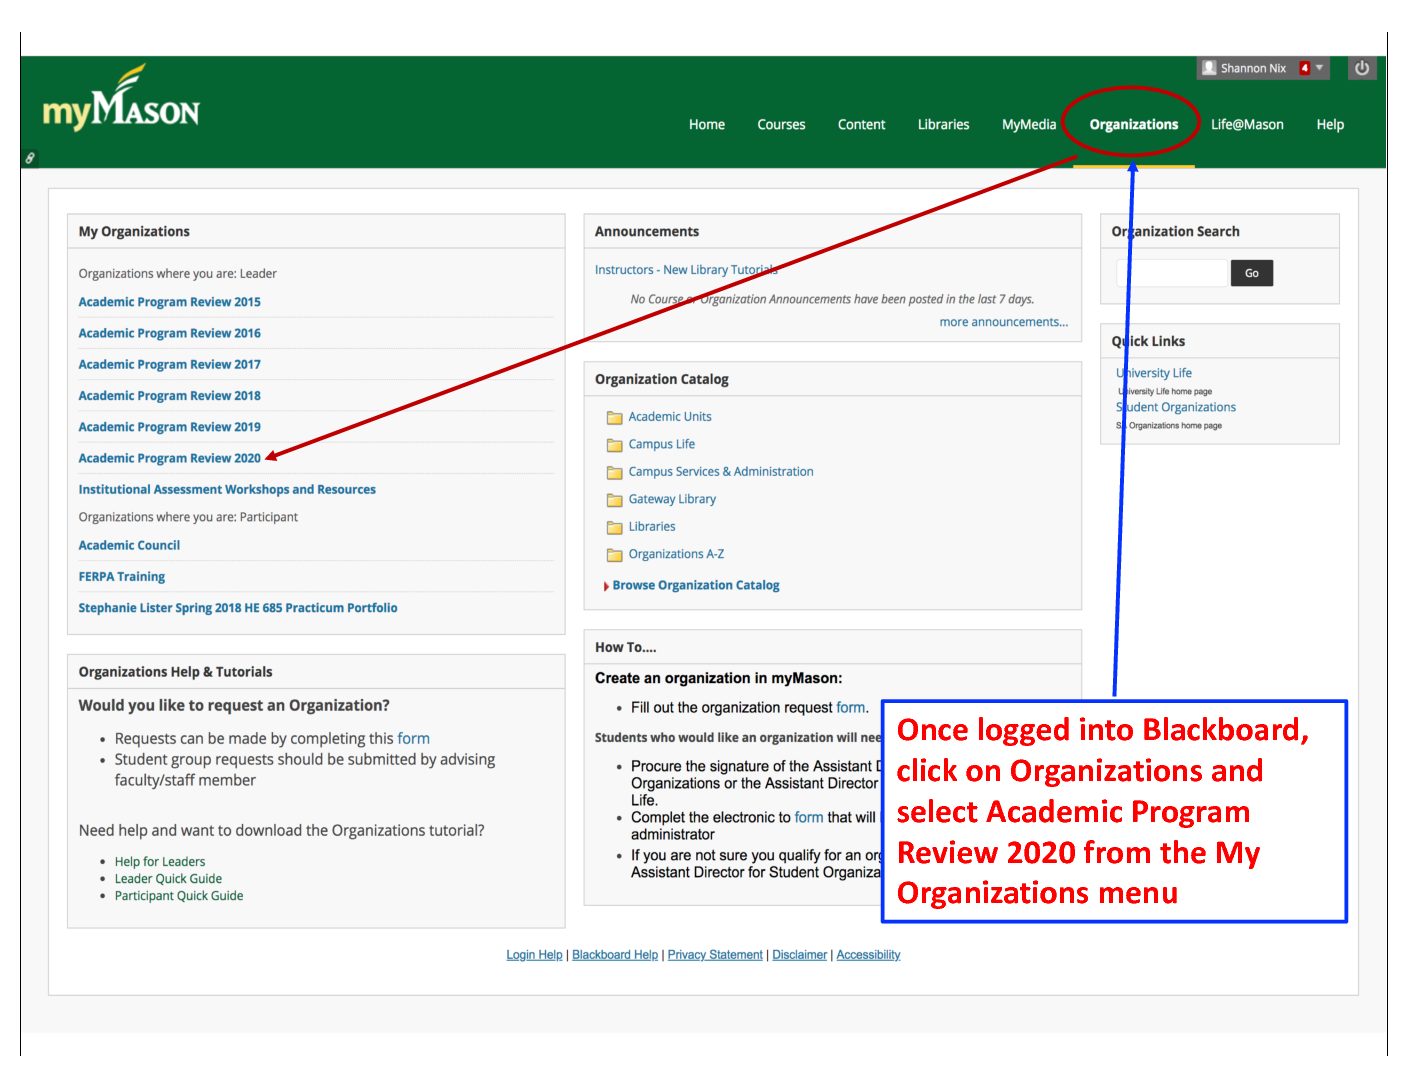The width and height of the screenshot is (1408, 1088).
Task: Open the Academic Units catalog link
Action: coord(670,417)
